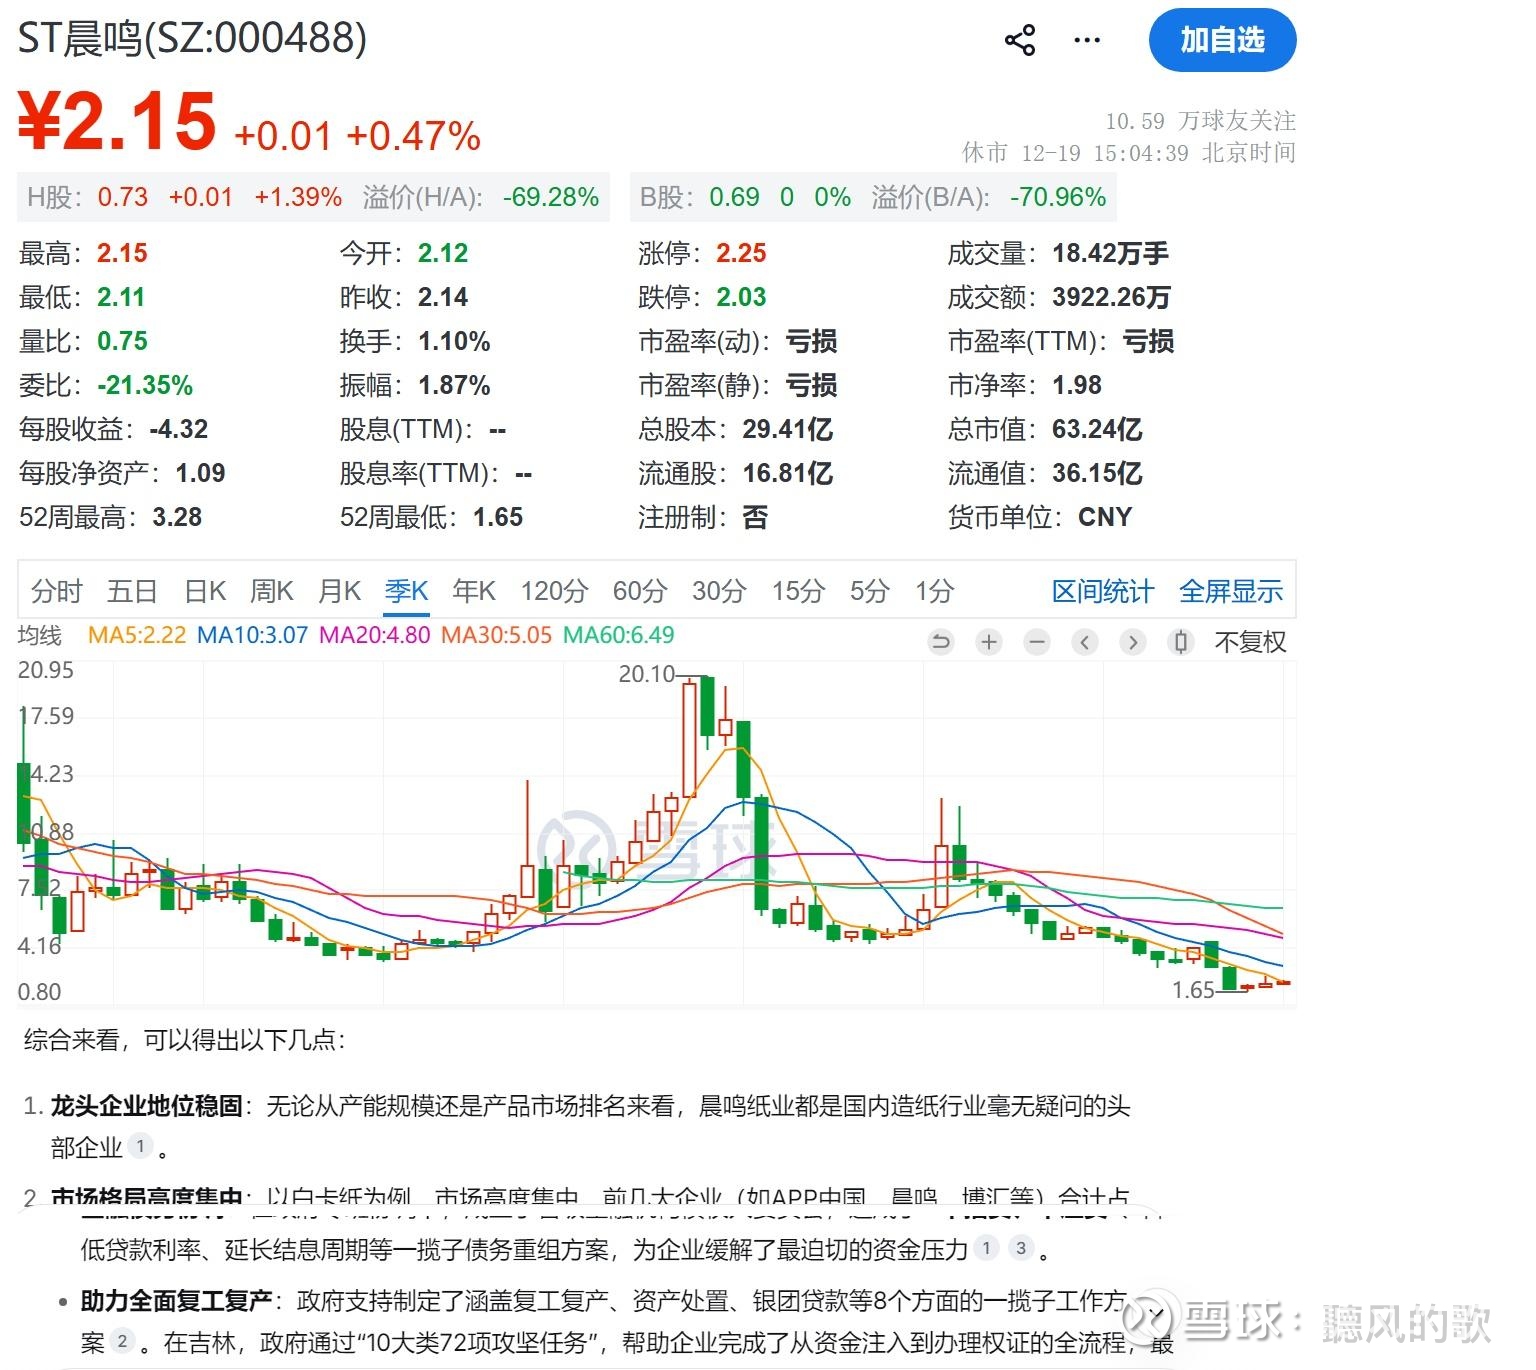Switch to the 年K chart tab
The height and width of the screenshot is (1370, 1536).
point(474,592)
